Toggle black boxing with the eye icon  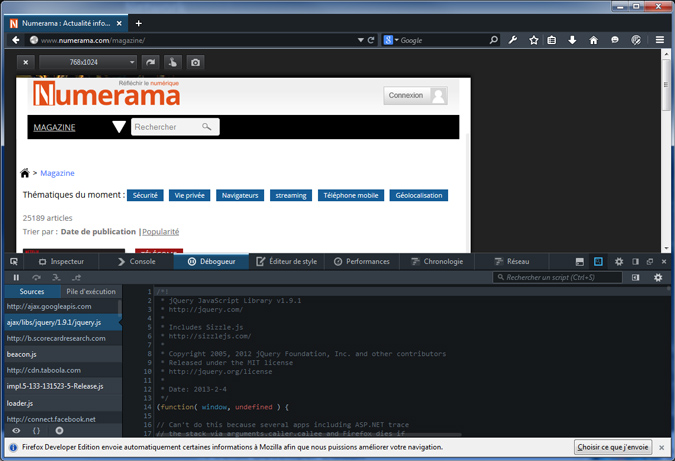16,430
